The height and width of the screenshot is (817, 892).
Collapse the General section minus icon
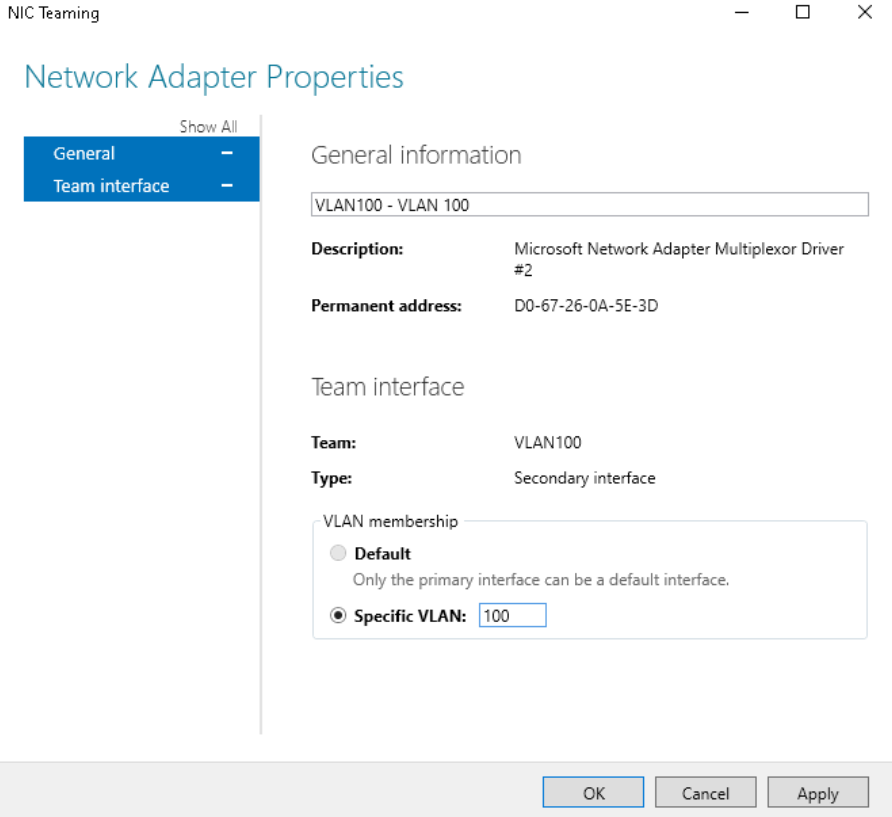(227, 153)
